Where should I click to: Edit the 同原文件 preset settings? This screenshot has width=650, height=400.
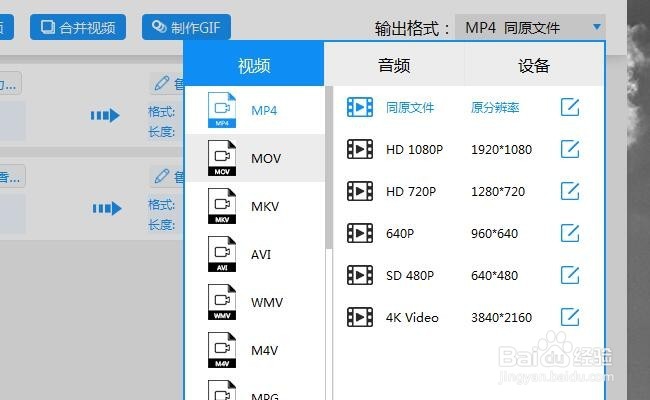click(570, 107)
